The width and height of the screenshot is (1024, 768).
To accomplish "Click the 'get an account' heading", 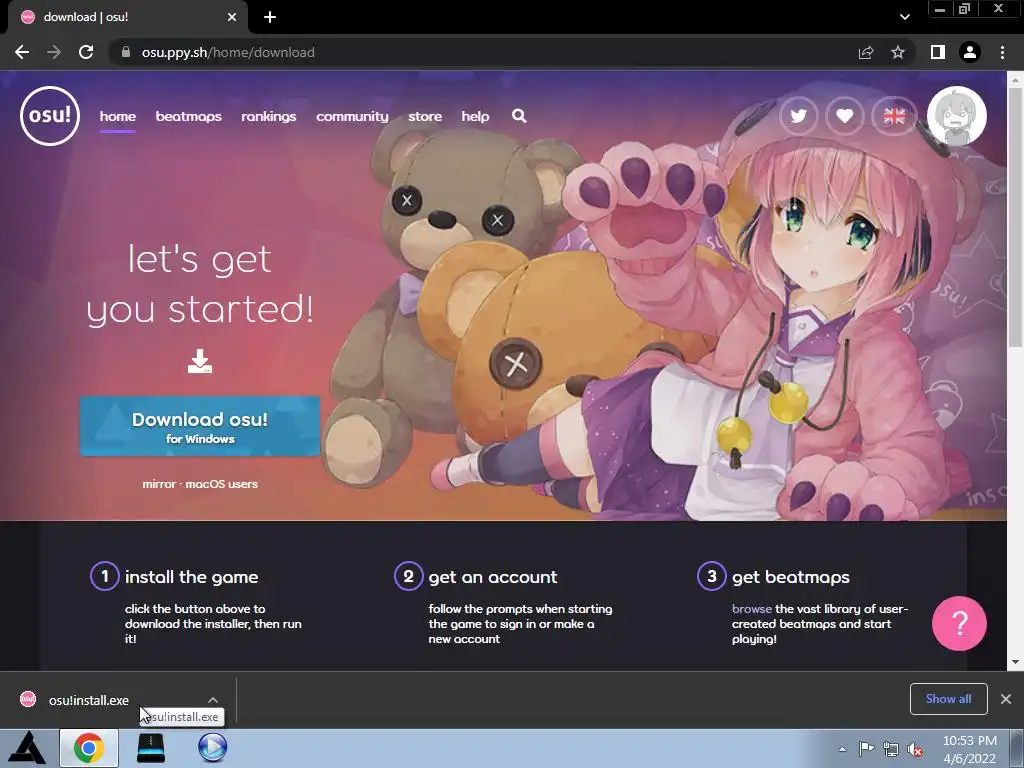I will coord(493,577).
